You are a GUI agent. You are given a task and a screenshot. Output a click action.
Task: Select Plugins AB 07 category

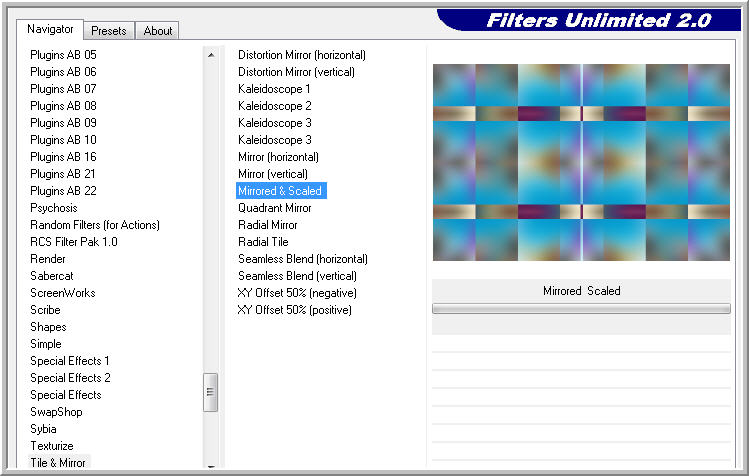click(63, 89)
